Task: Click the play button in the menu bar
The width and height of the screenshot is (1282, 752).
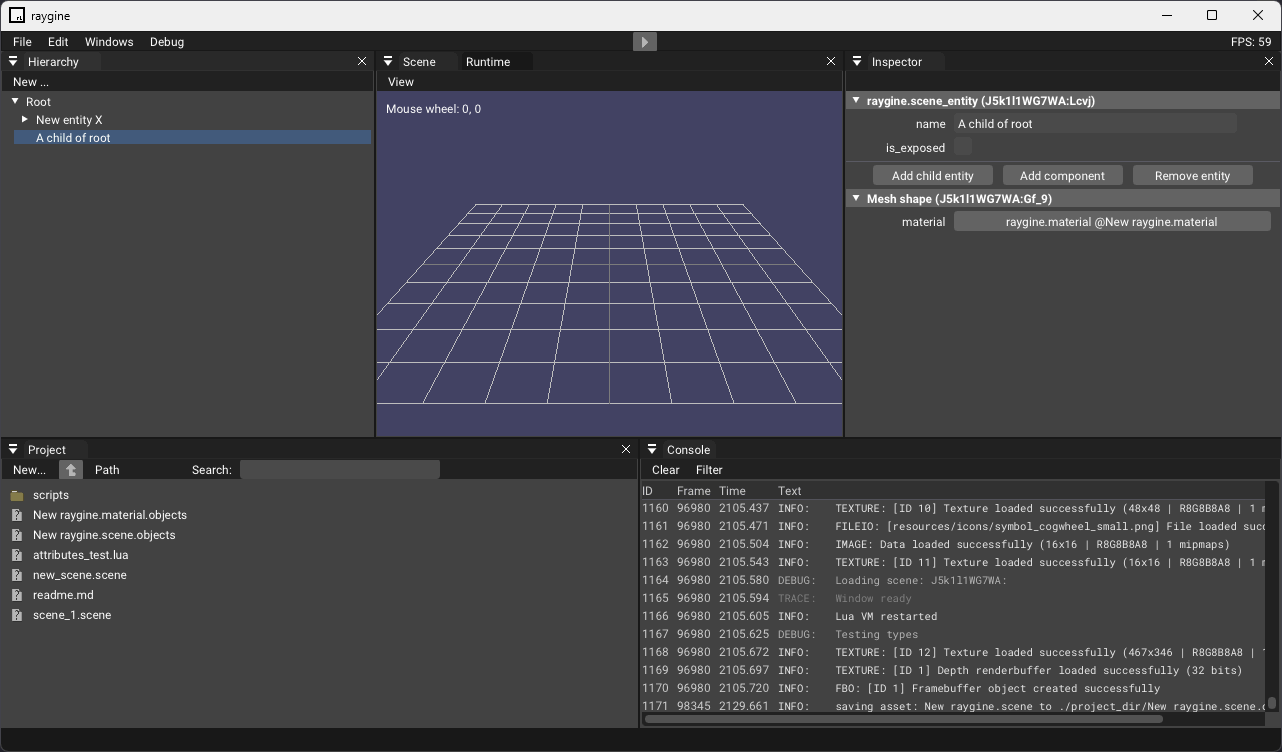Action: pyautogui.click(x=645, y=41)
